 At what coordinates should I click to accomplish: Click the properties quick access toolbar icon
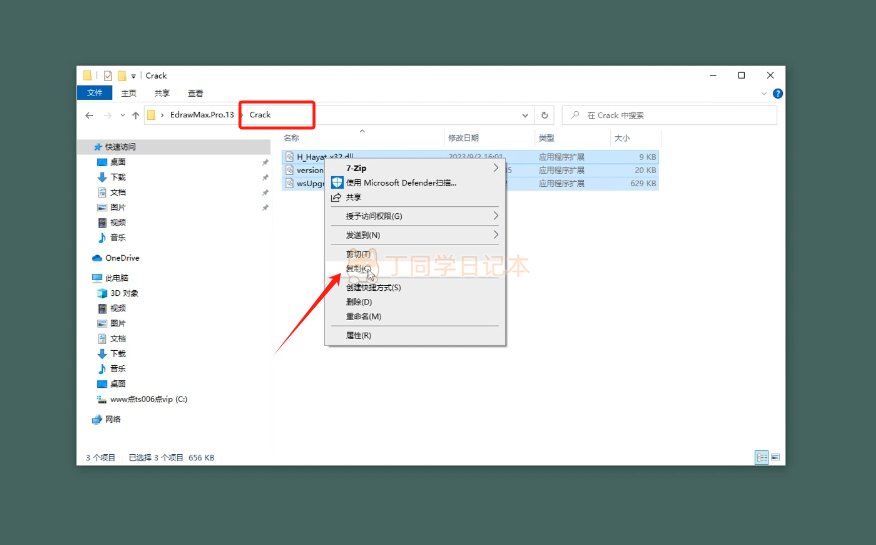108,75
